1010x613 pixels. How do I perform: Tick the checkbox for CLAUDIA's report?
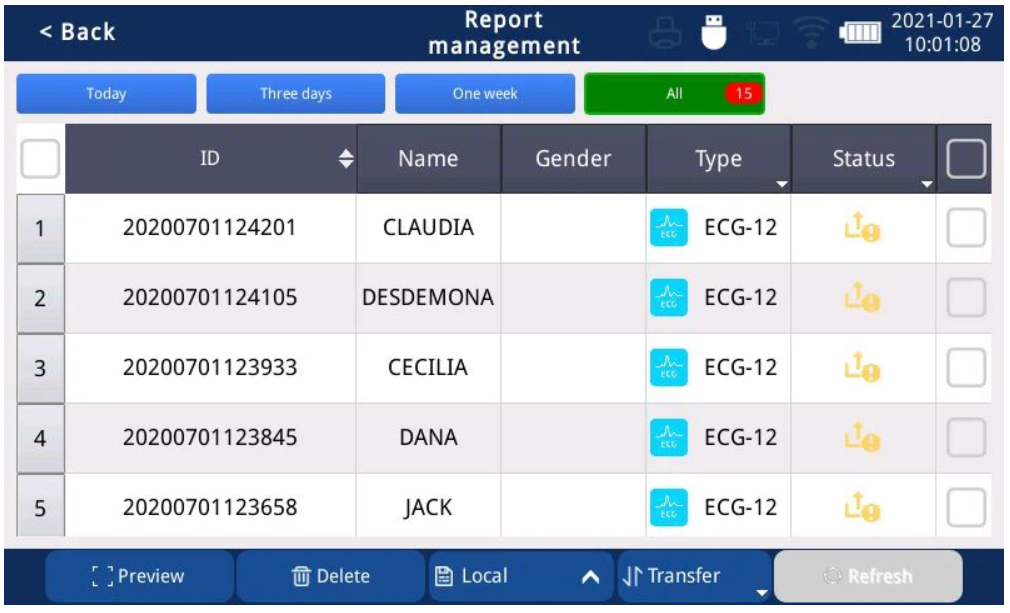pyautogui.click(x=966, y=228)
